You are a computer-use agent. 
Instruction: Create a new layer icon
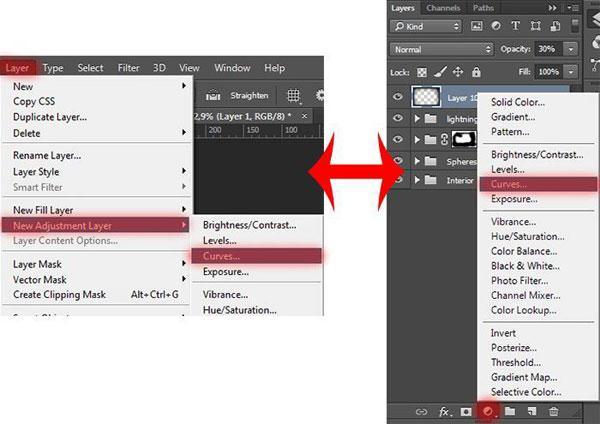click(532, 411)
